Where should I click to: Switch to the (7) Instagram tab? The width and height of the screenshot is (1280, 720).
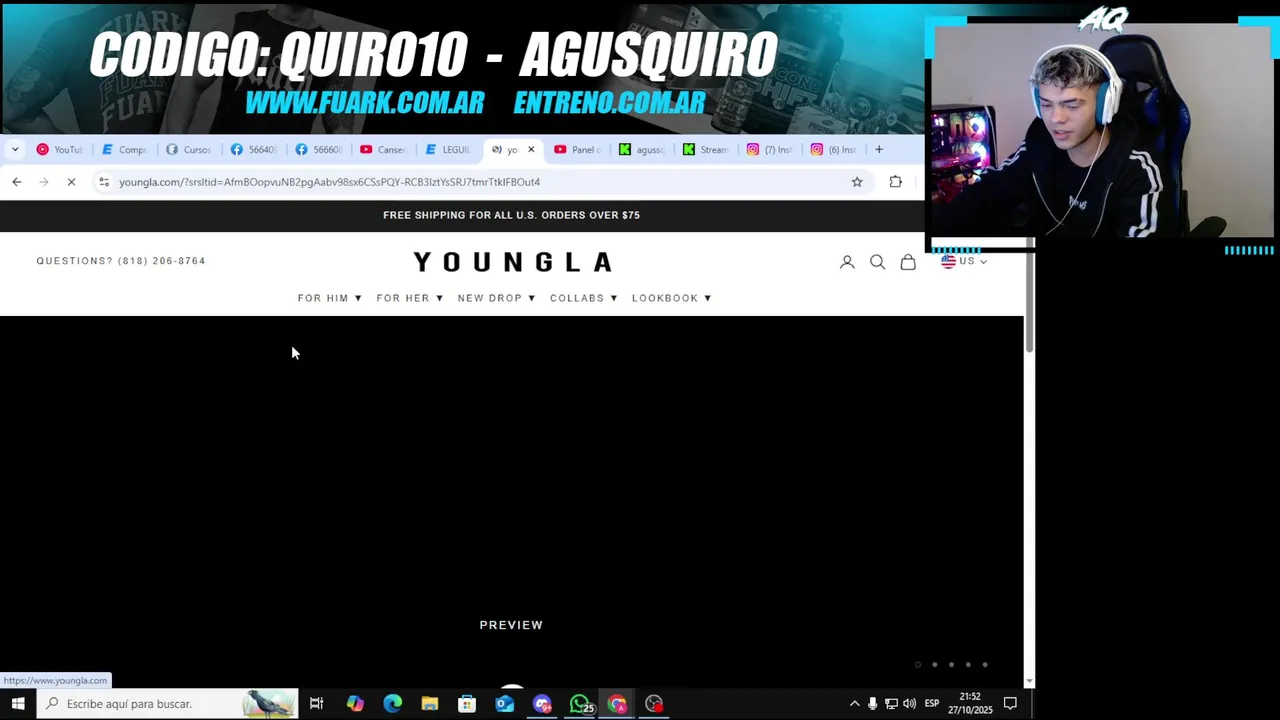click(x=770, y=150)
